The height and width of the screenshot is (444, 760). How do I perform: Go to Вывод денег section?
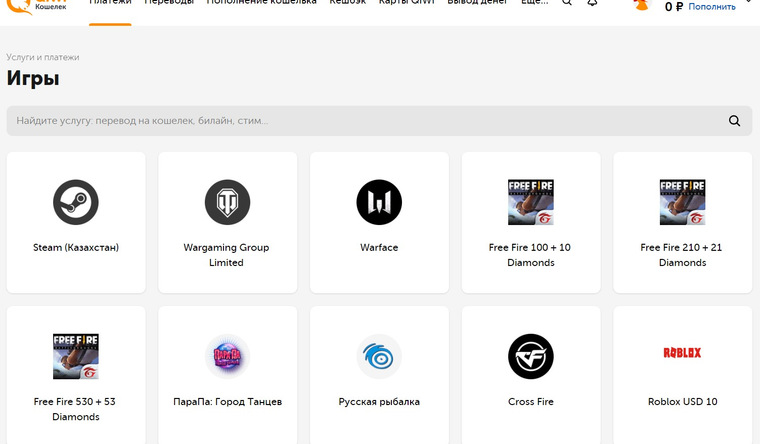tap(477, 2)
